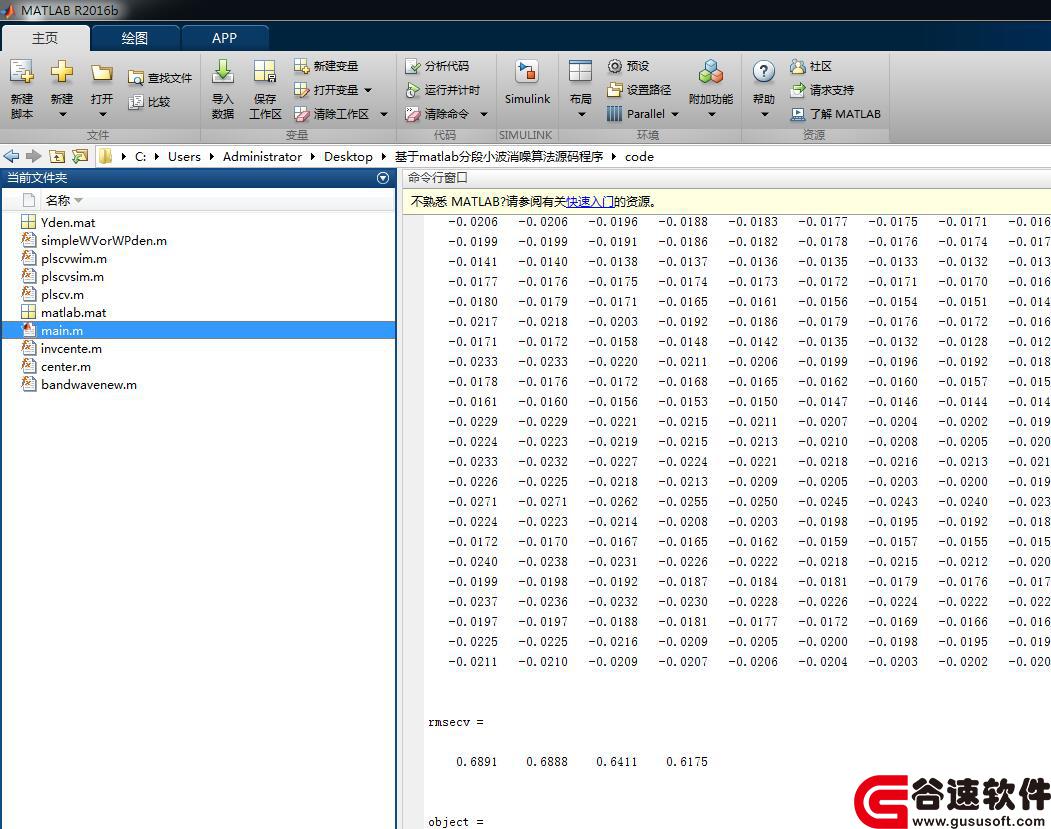Click Users in the address path
1051x829 pixels.
click(x=184, y=157)
